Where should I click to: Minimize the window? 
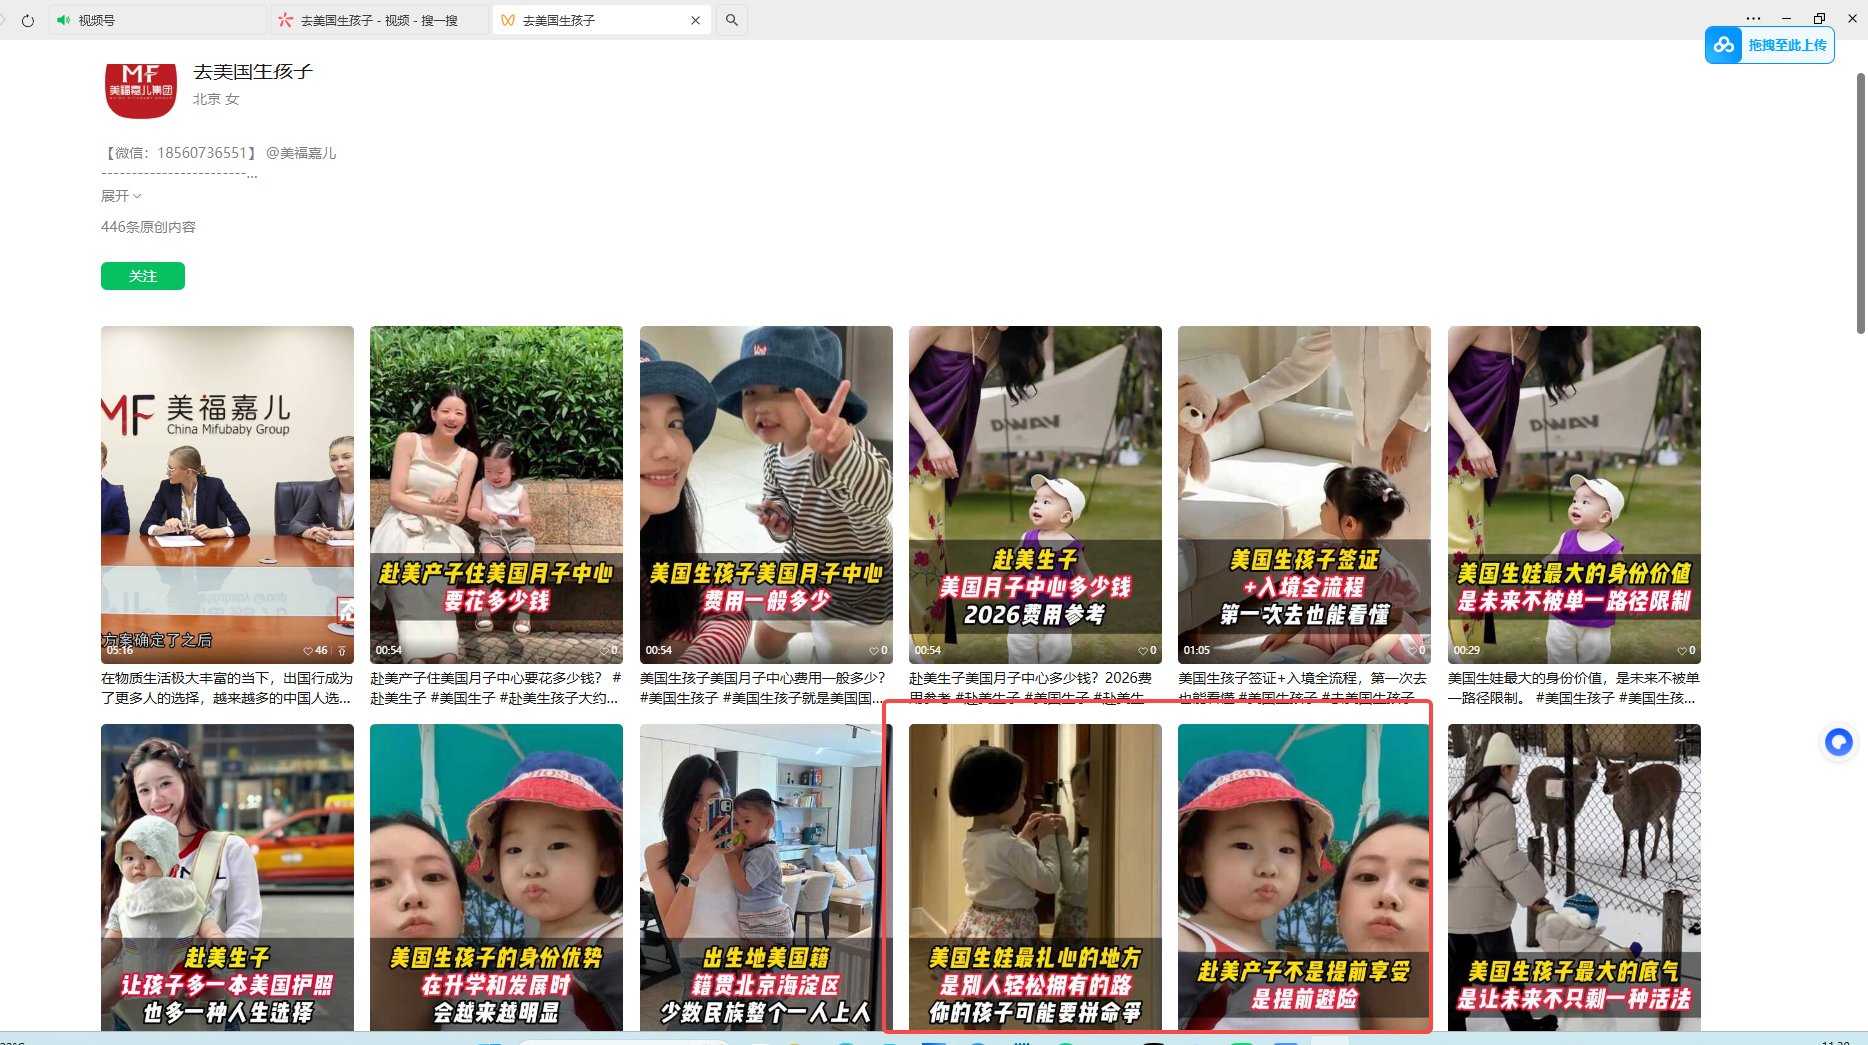pos(1786,18)
